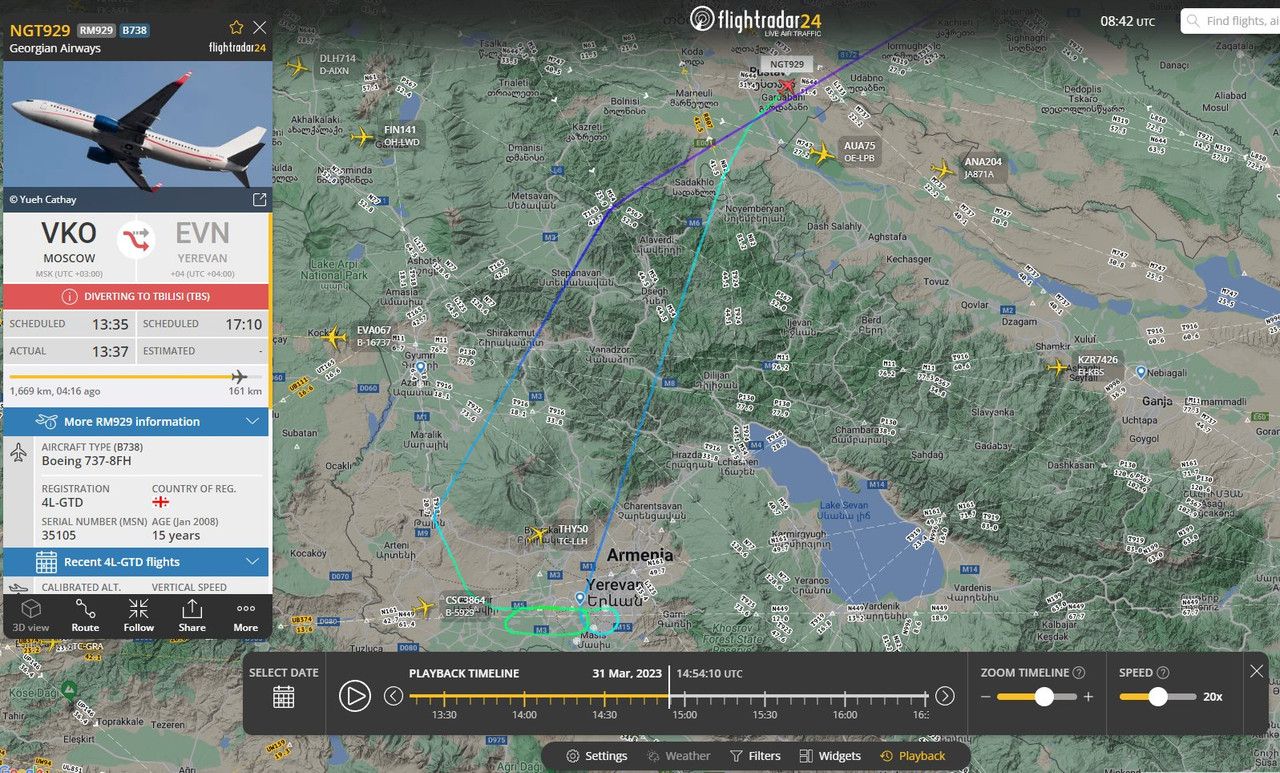
Task: Open map Settings
Action: 596,756
